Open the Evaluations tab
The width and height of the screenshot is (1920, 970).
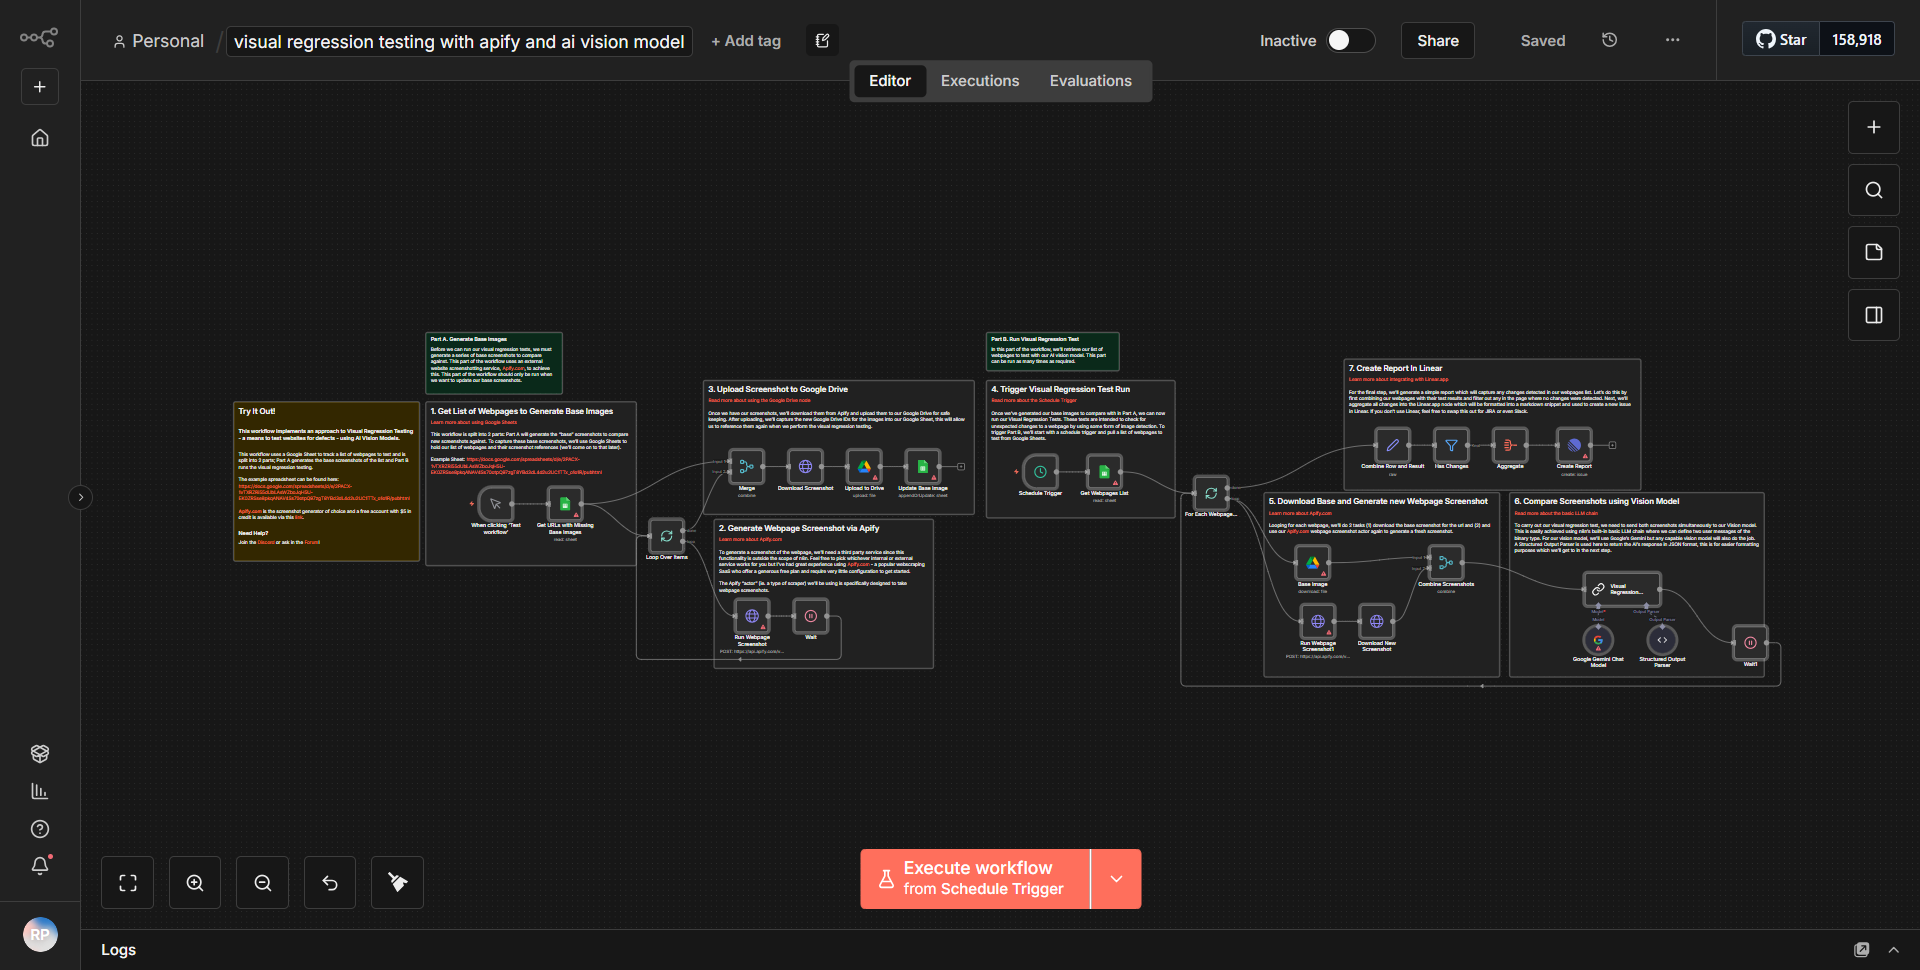(x=1091, y=80)
